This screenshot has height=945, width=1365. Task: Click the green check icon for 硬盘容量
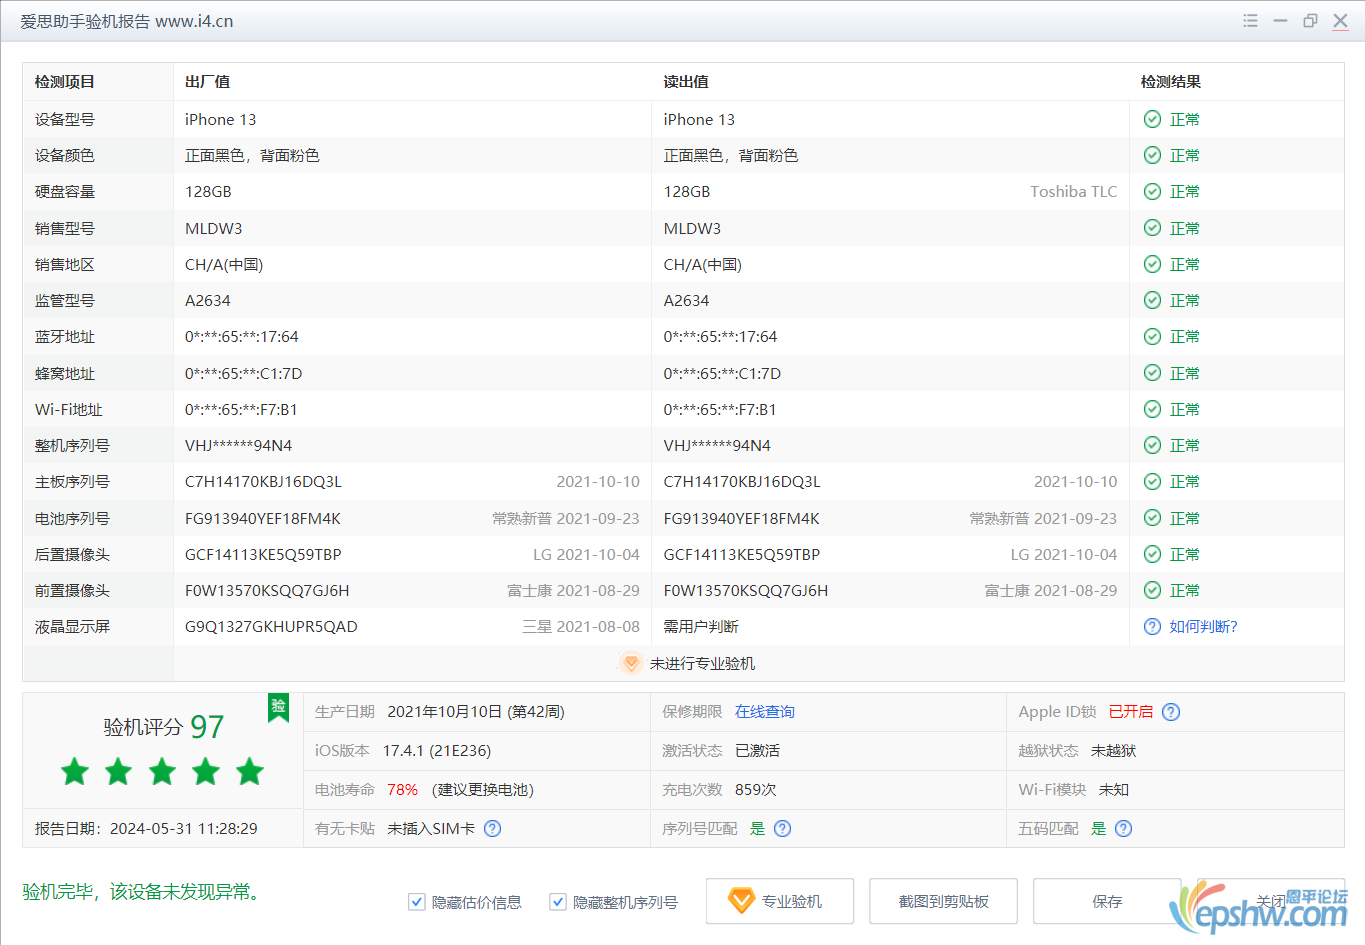tap(1152, 191)
